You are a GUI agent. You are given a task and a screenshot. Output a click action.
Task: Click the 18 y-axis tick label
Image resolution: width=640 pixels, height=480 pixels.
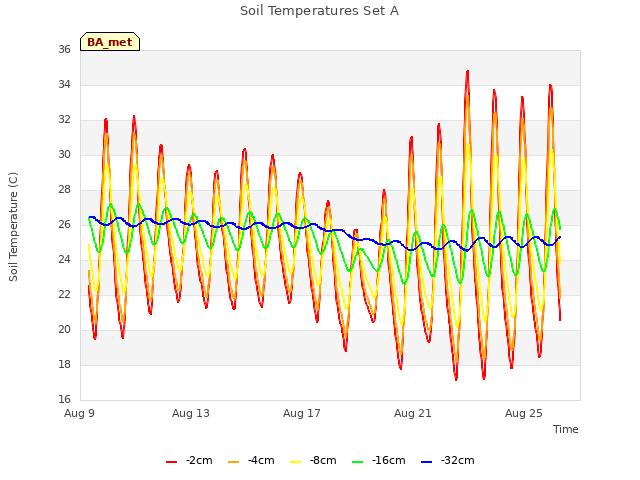64,364
